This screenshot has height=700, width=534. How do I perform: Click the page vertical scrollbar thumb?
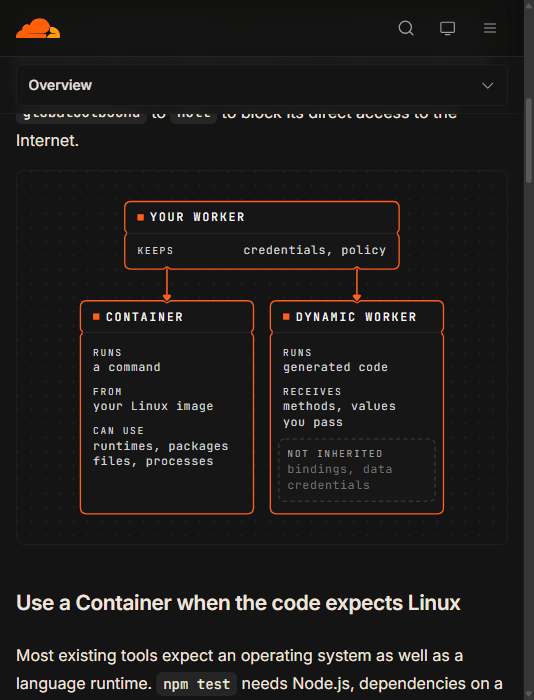[529, 141]
